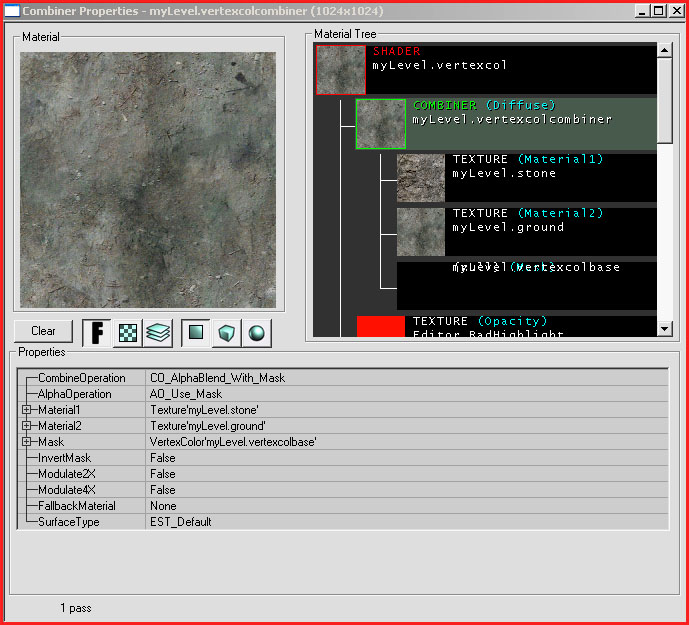
Task: Select the AlphaOperation property label
Action: 75,394
